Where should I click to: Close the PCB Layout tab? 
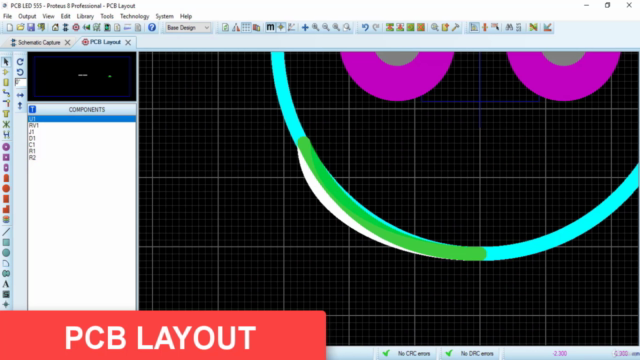pyautogui.click(x=128, y=42)
